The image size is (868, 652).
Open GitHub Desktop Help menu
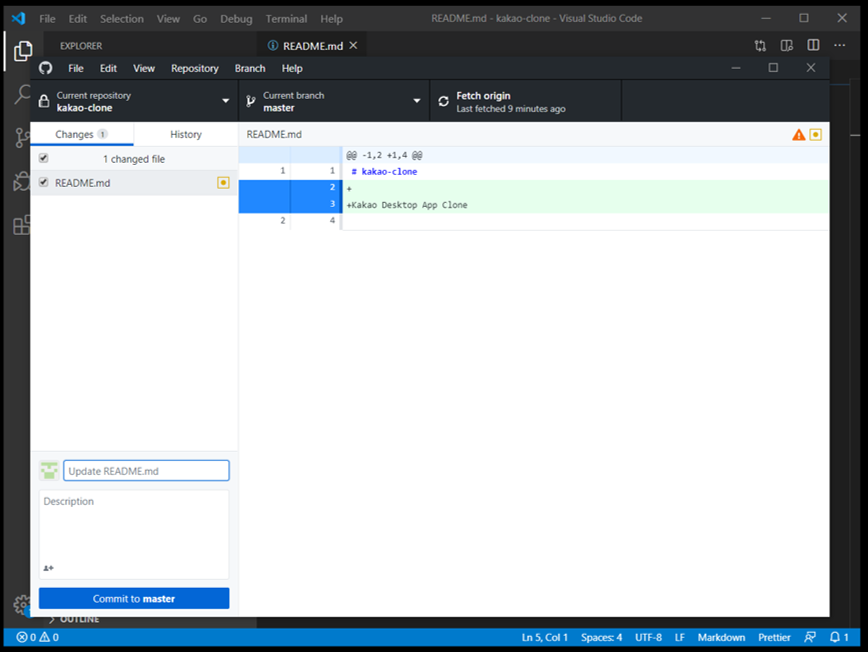coord(292,68)
